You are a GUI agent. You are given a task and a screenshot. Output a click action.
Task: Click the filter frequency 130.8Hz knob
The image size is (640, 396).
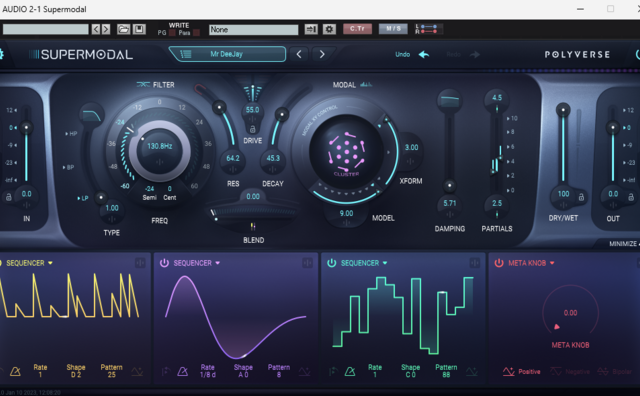pyautogui.click(x=159, y=151)
